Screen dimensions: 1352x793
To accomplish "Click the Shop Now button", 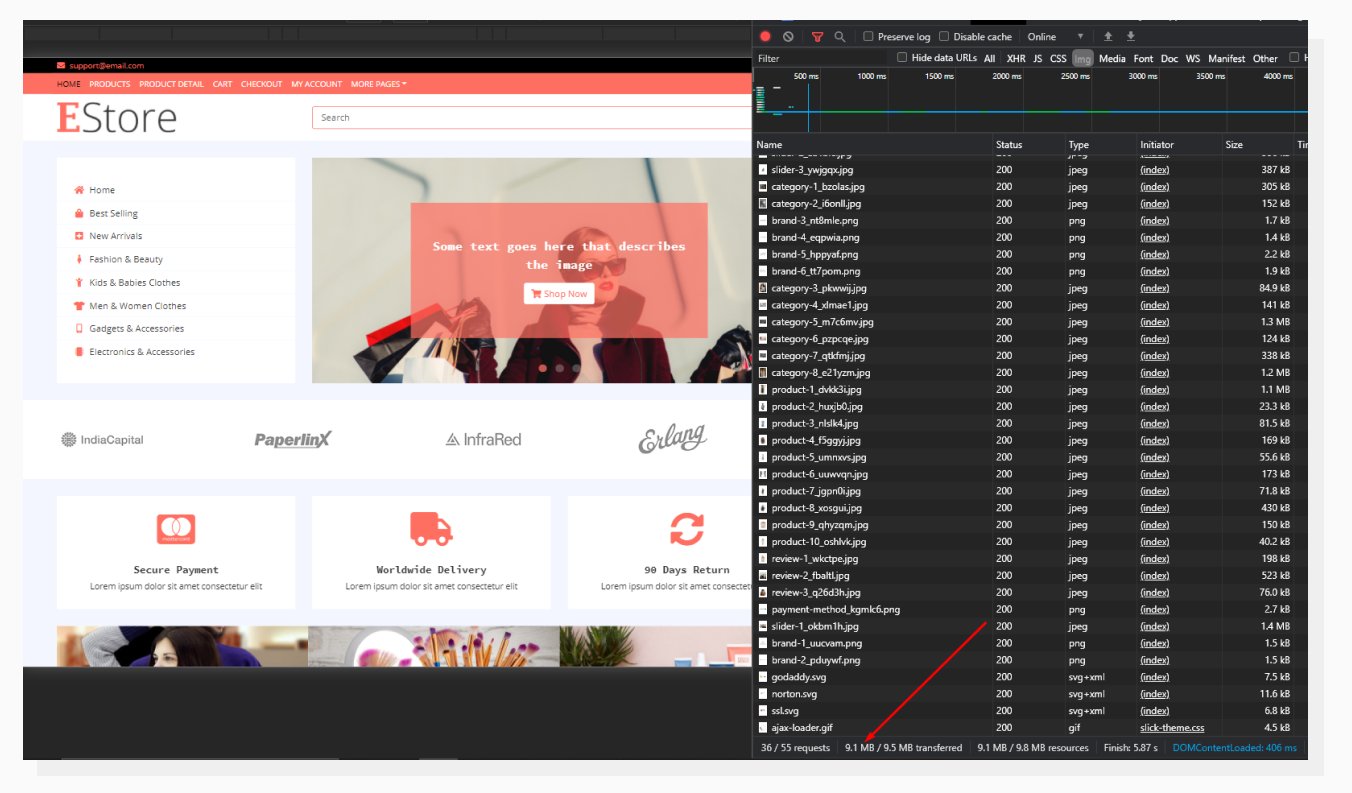I will (x=559, y=293).
